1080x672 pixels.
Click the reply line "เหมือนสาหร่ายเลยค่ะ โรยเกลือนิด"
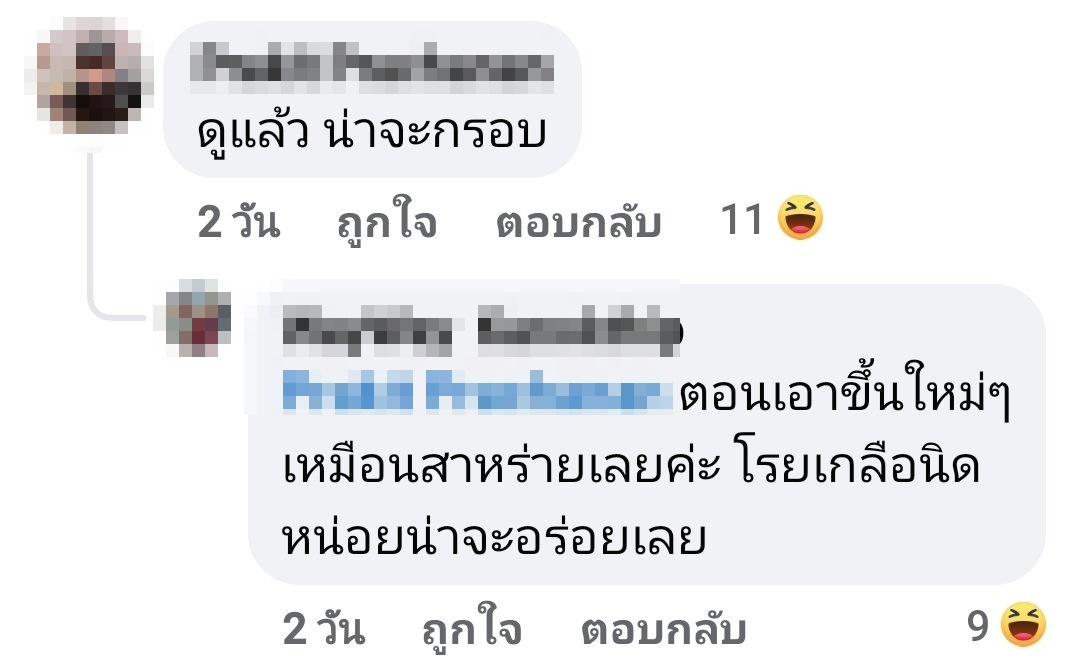tap(631, 465)
